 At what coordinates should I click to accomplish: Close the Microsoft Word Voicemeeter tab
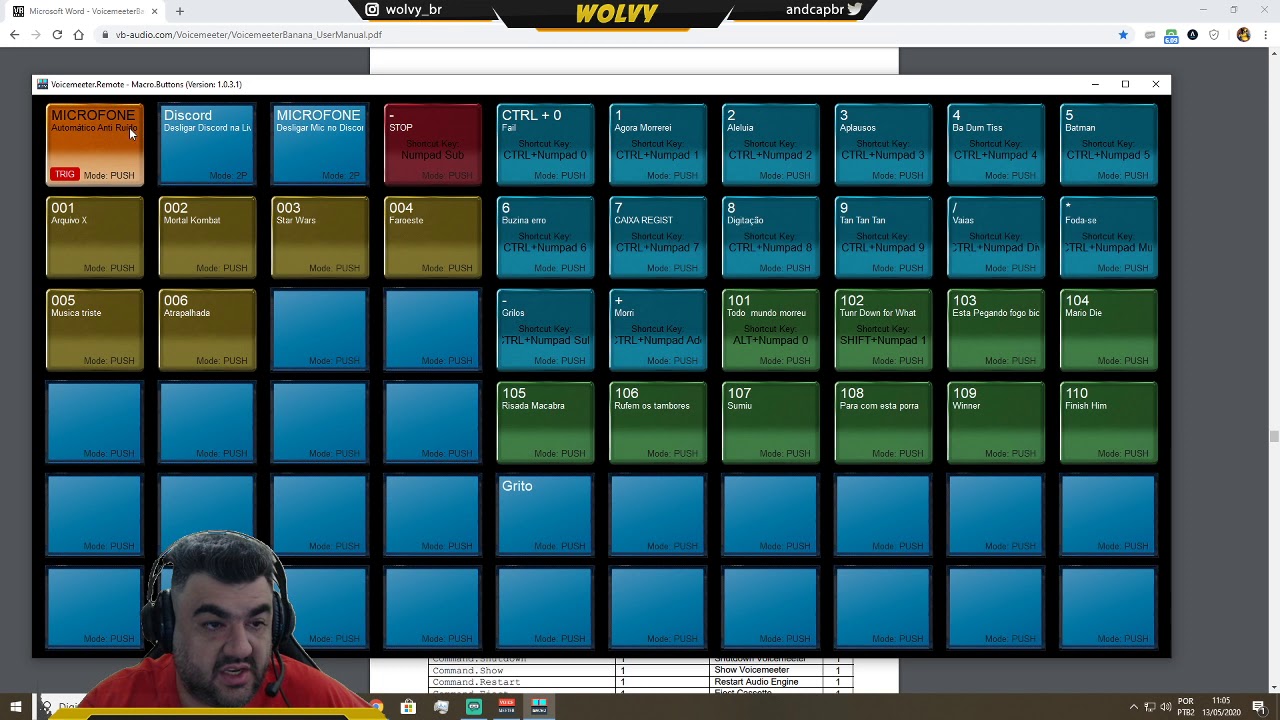pos(154,11)
